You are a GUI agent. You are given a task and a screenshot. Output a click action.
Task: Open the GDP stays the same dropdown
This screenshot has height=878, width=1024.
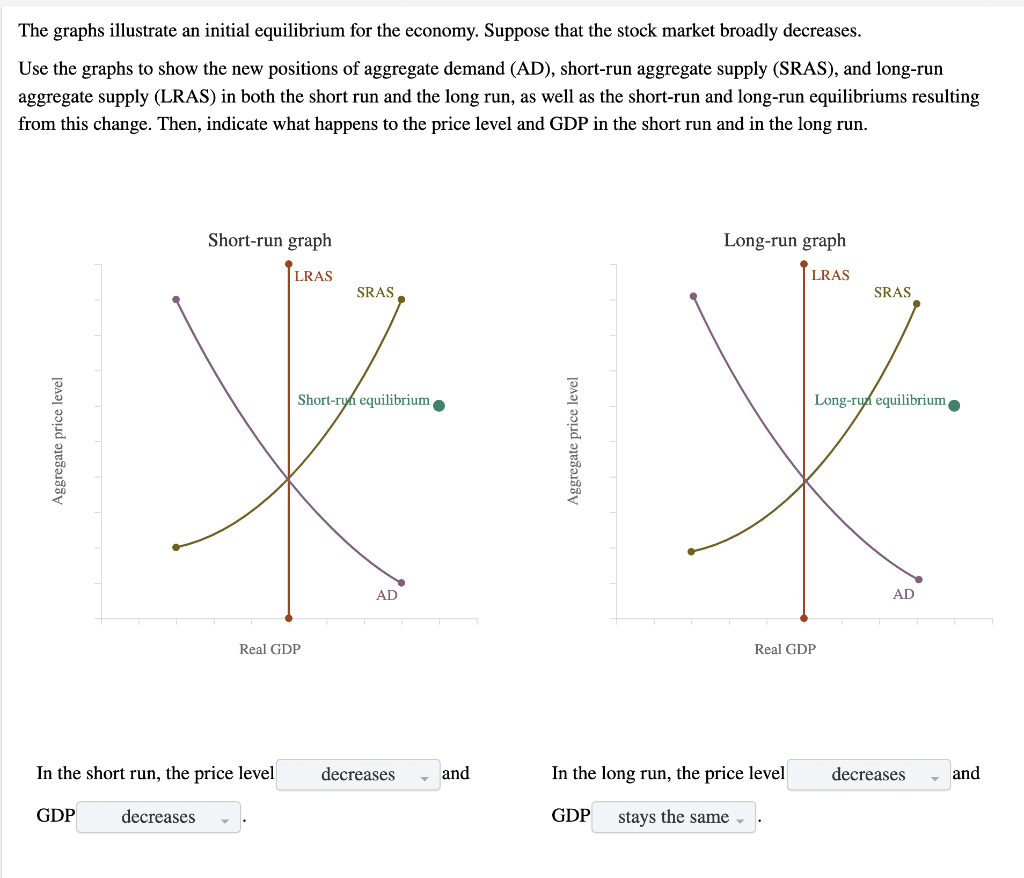pos(673,817)
